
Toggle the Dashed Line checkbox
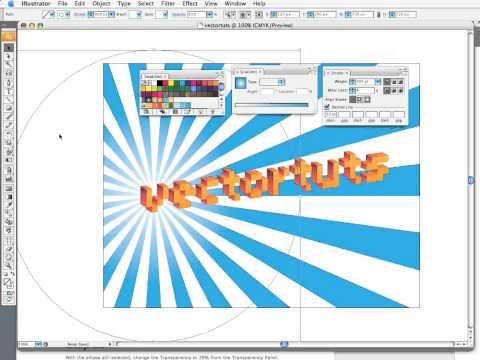coord(327,107)
